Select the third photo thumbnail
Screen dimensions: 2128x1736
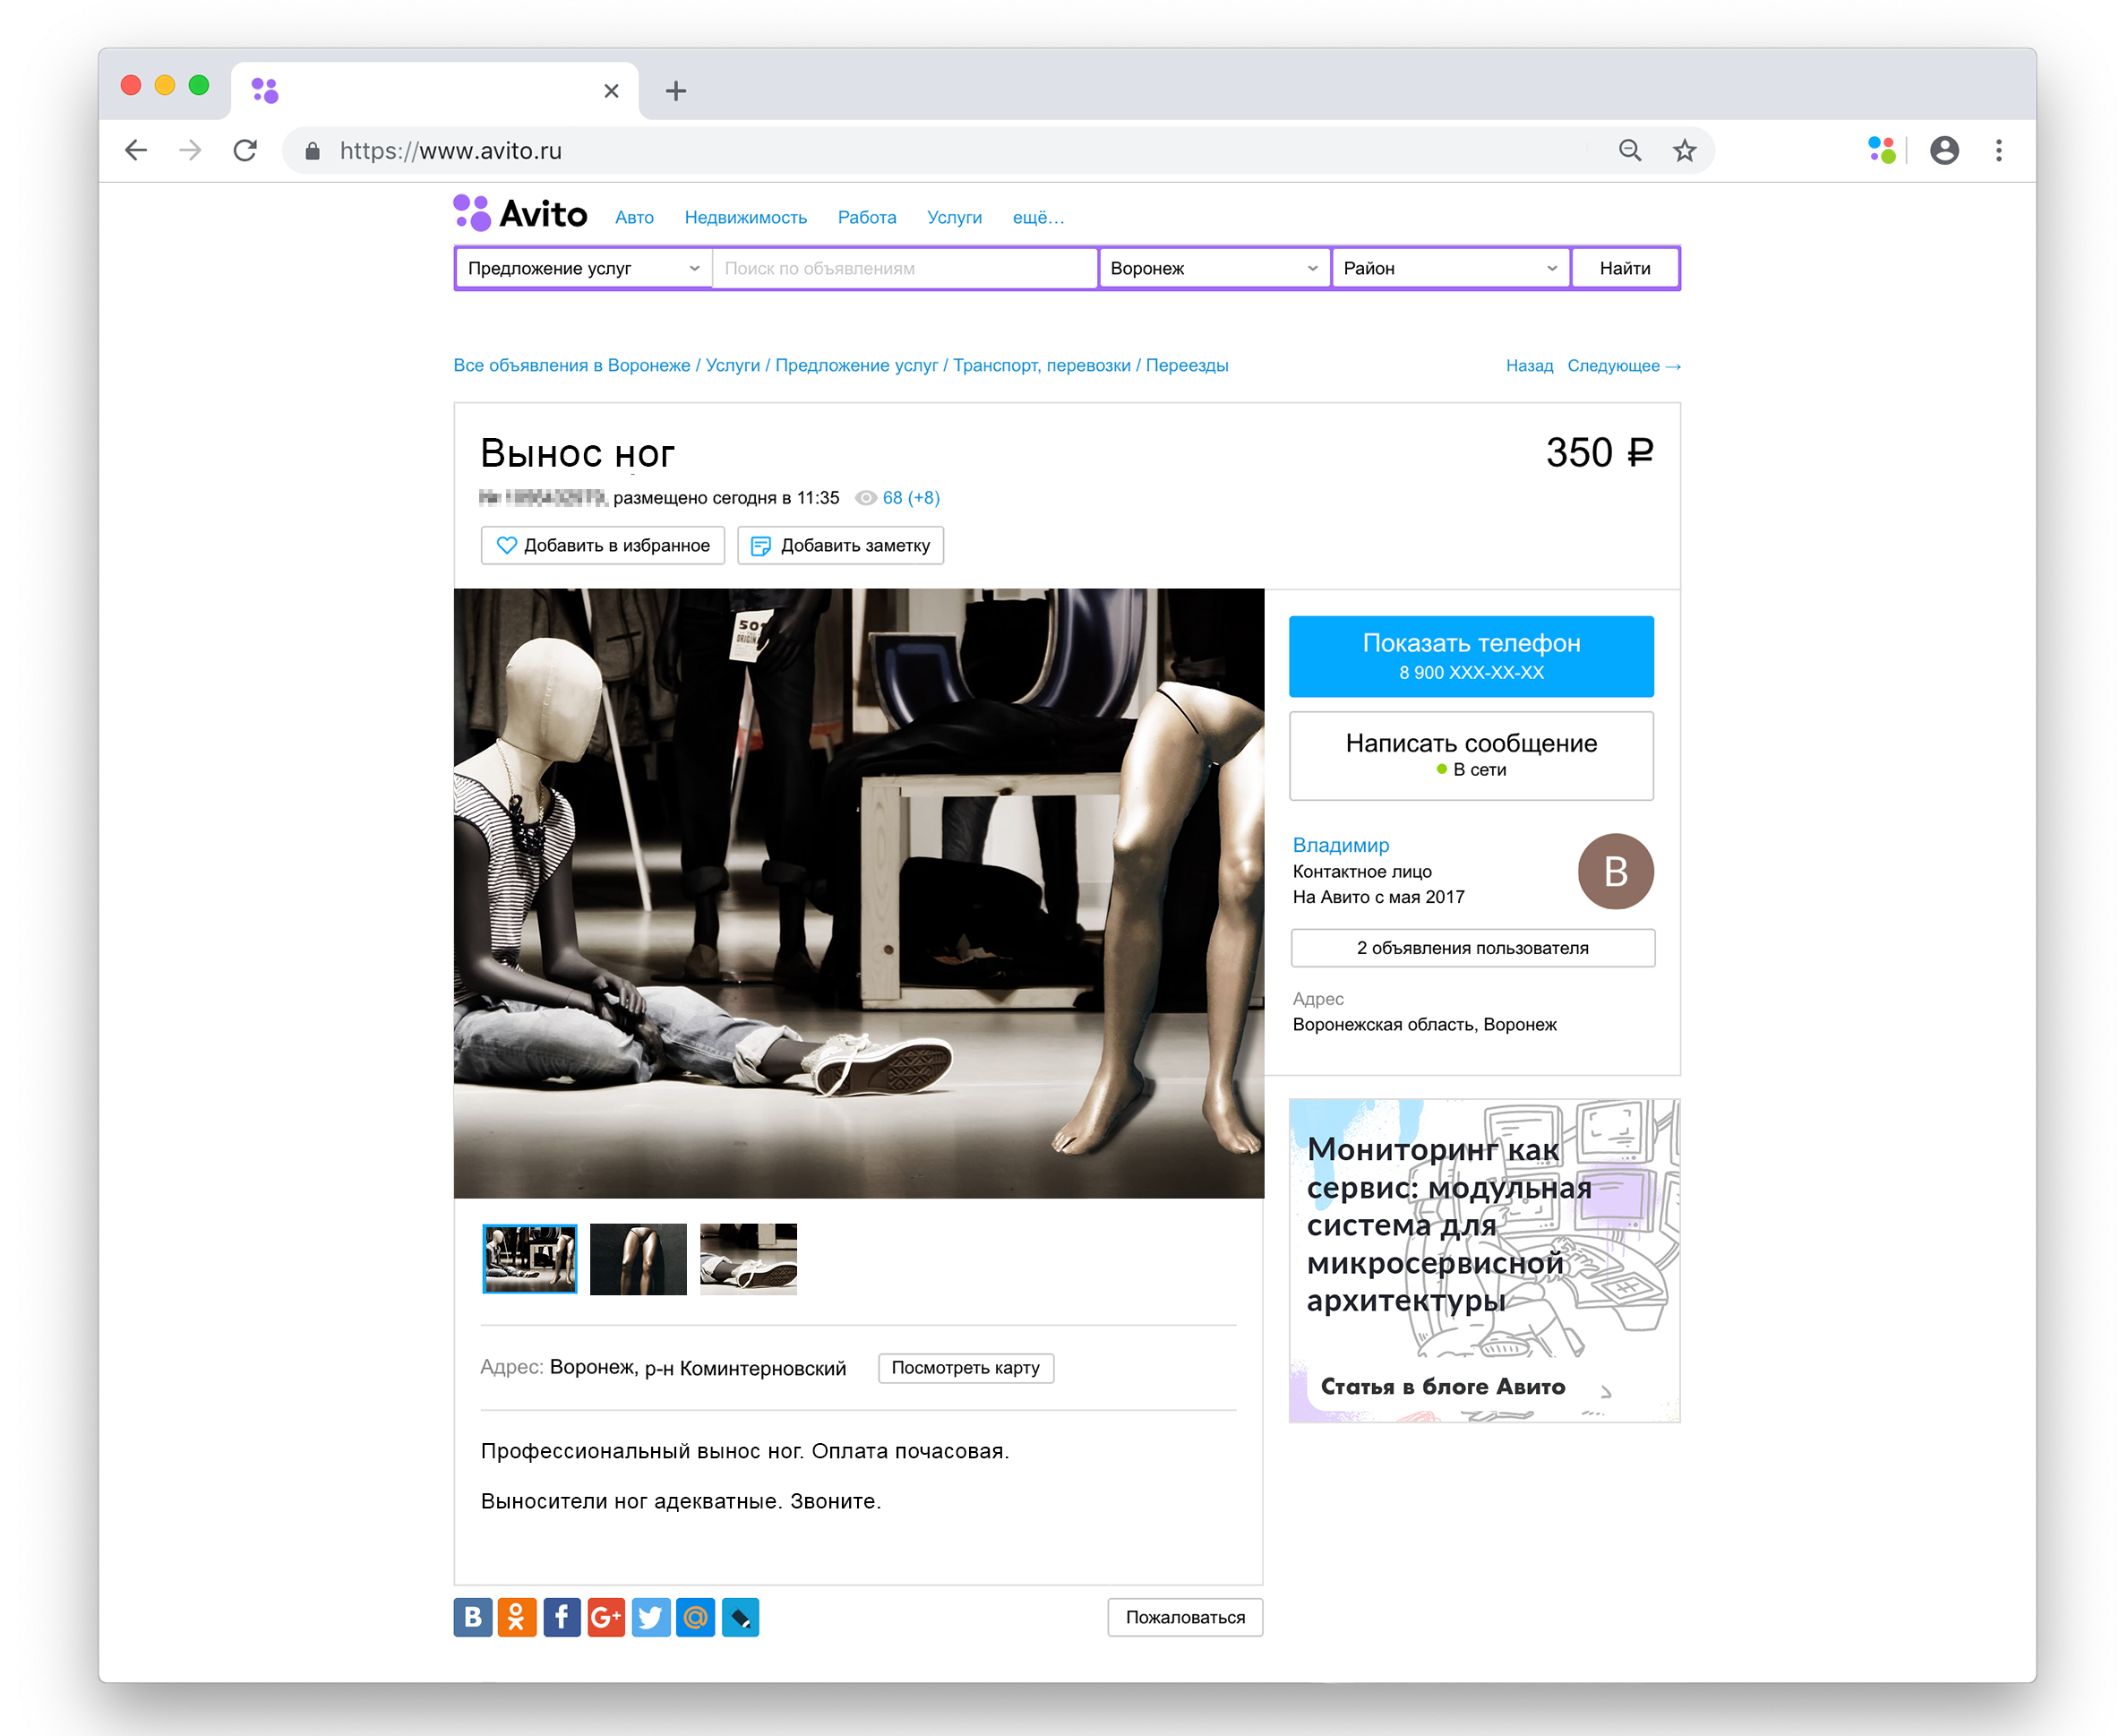click(x=748, y=1259)
